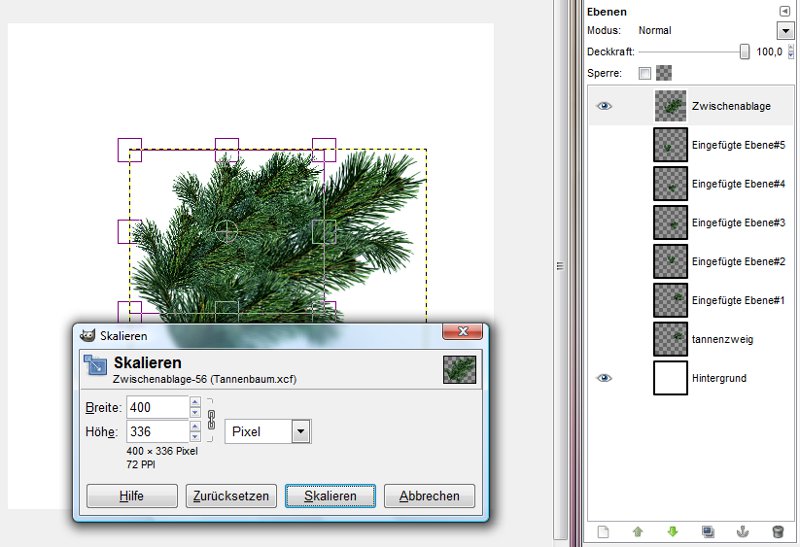Toggle the chain link aspect ratio lock
Viewport: 800px width, 547px height.
coord(210,419)
